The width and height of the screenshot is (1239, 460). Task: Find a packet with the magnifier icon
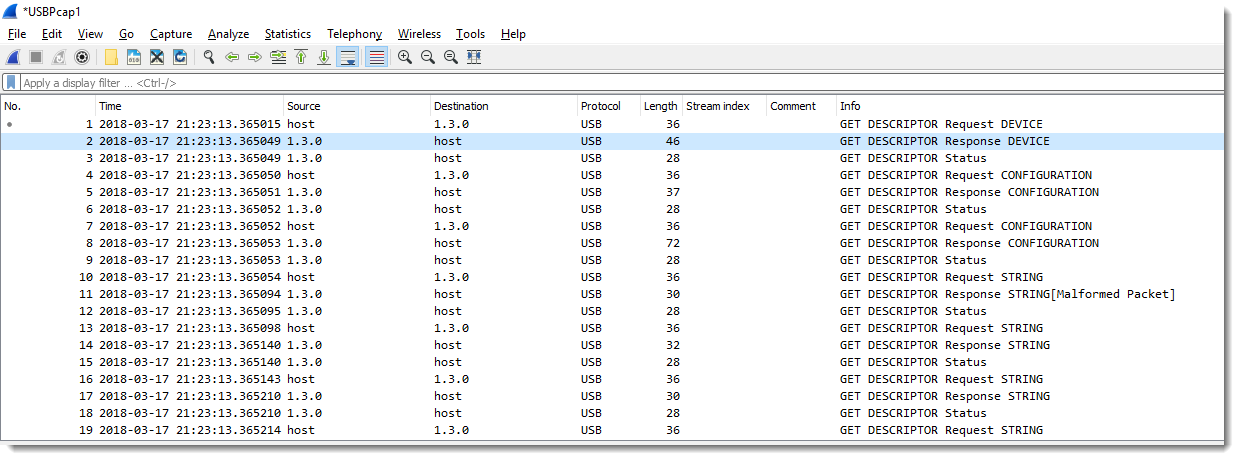(209, 57)
